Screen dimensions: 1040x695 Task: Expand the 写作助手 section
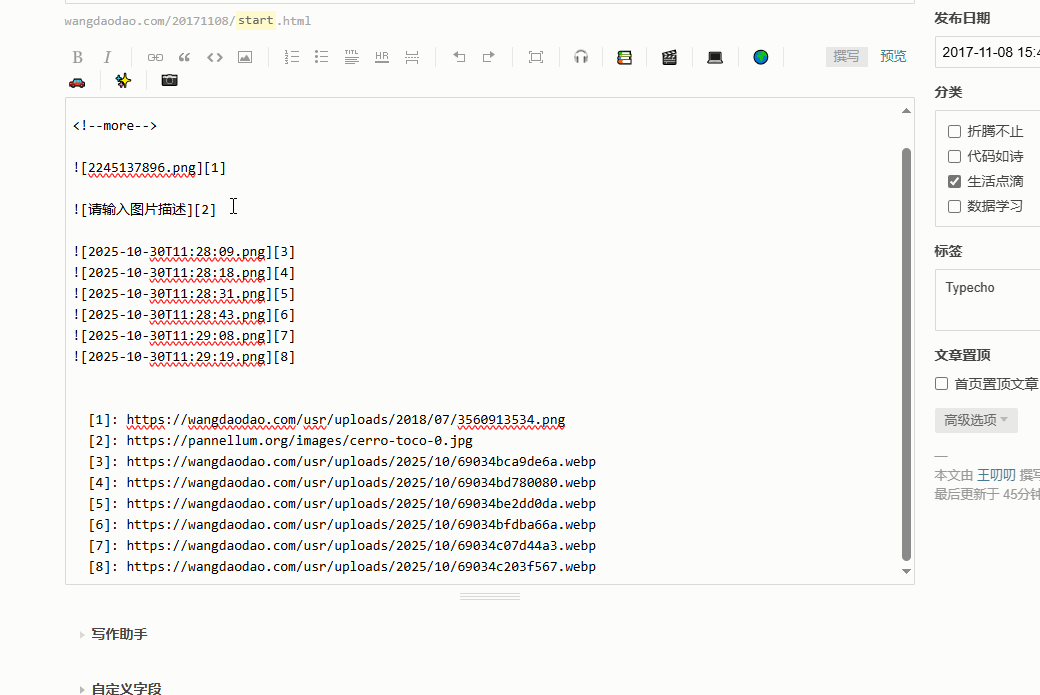pyautogui.click(x=119, y=634)
